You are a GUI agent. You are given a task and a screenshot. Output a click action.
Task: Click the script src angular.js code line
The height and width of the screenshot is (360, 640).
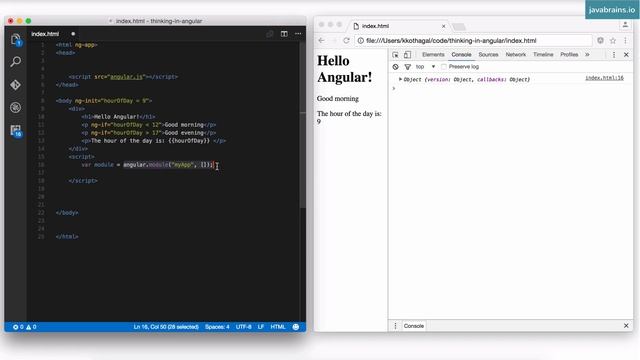tap(123, 77)
